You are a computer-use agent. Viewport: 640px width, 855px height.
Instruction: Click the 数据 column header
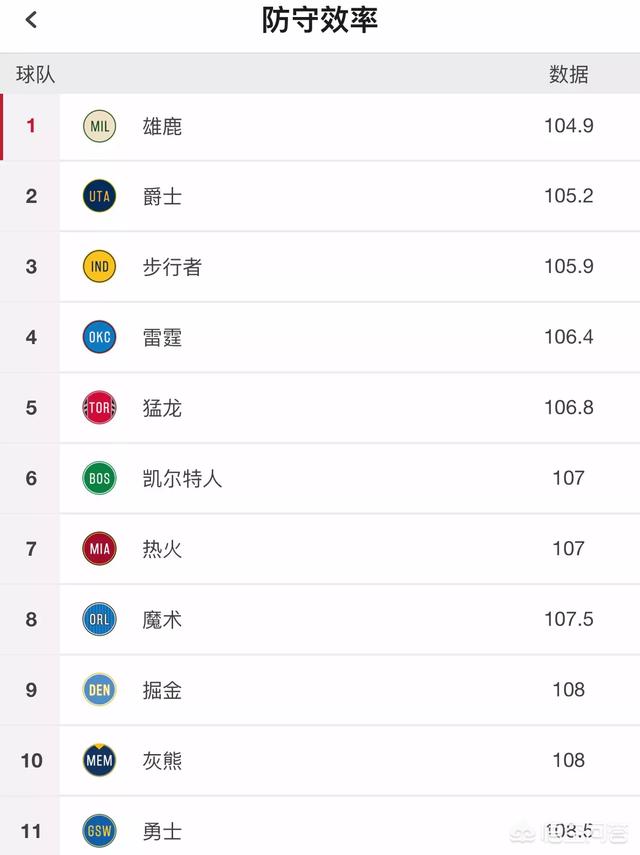(569, 74)
